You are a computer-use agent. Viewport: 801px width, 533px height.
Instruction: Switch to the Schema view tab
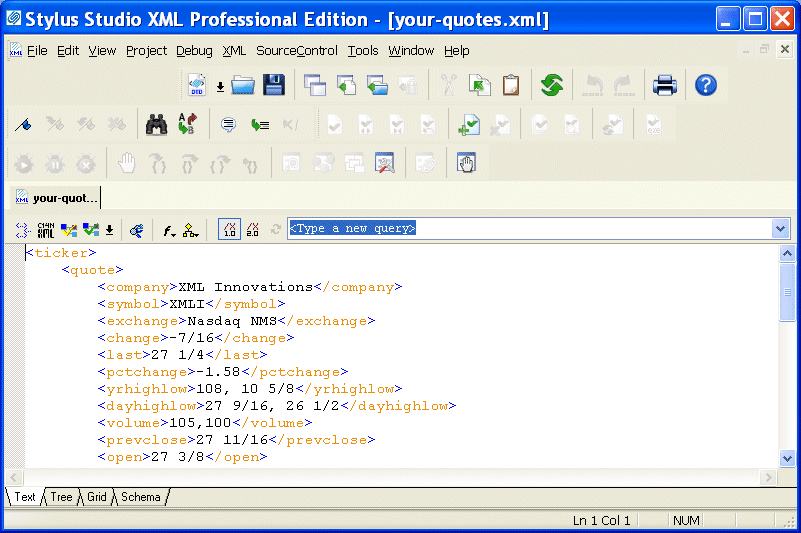pyautogui.click(x=140, y=497)
